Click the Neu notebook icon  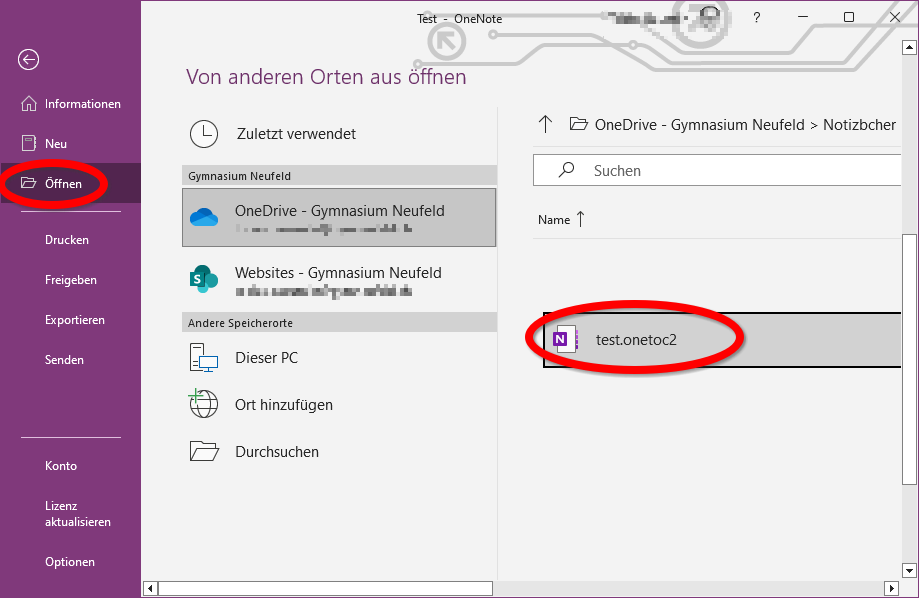(x=29, y=144)
